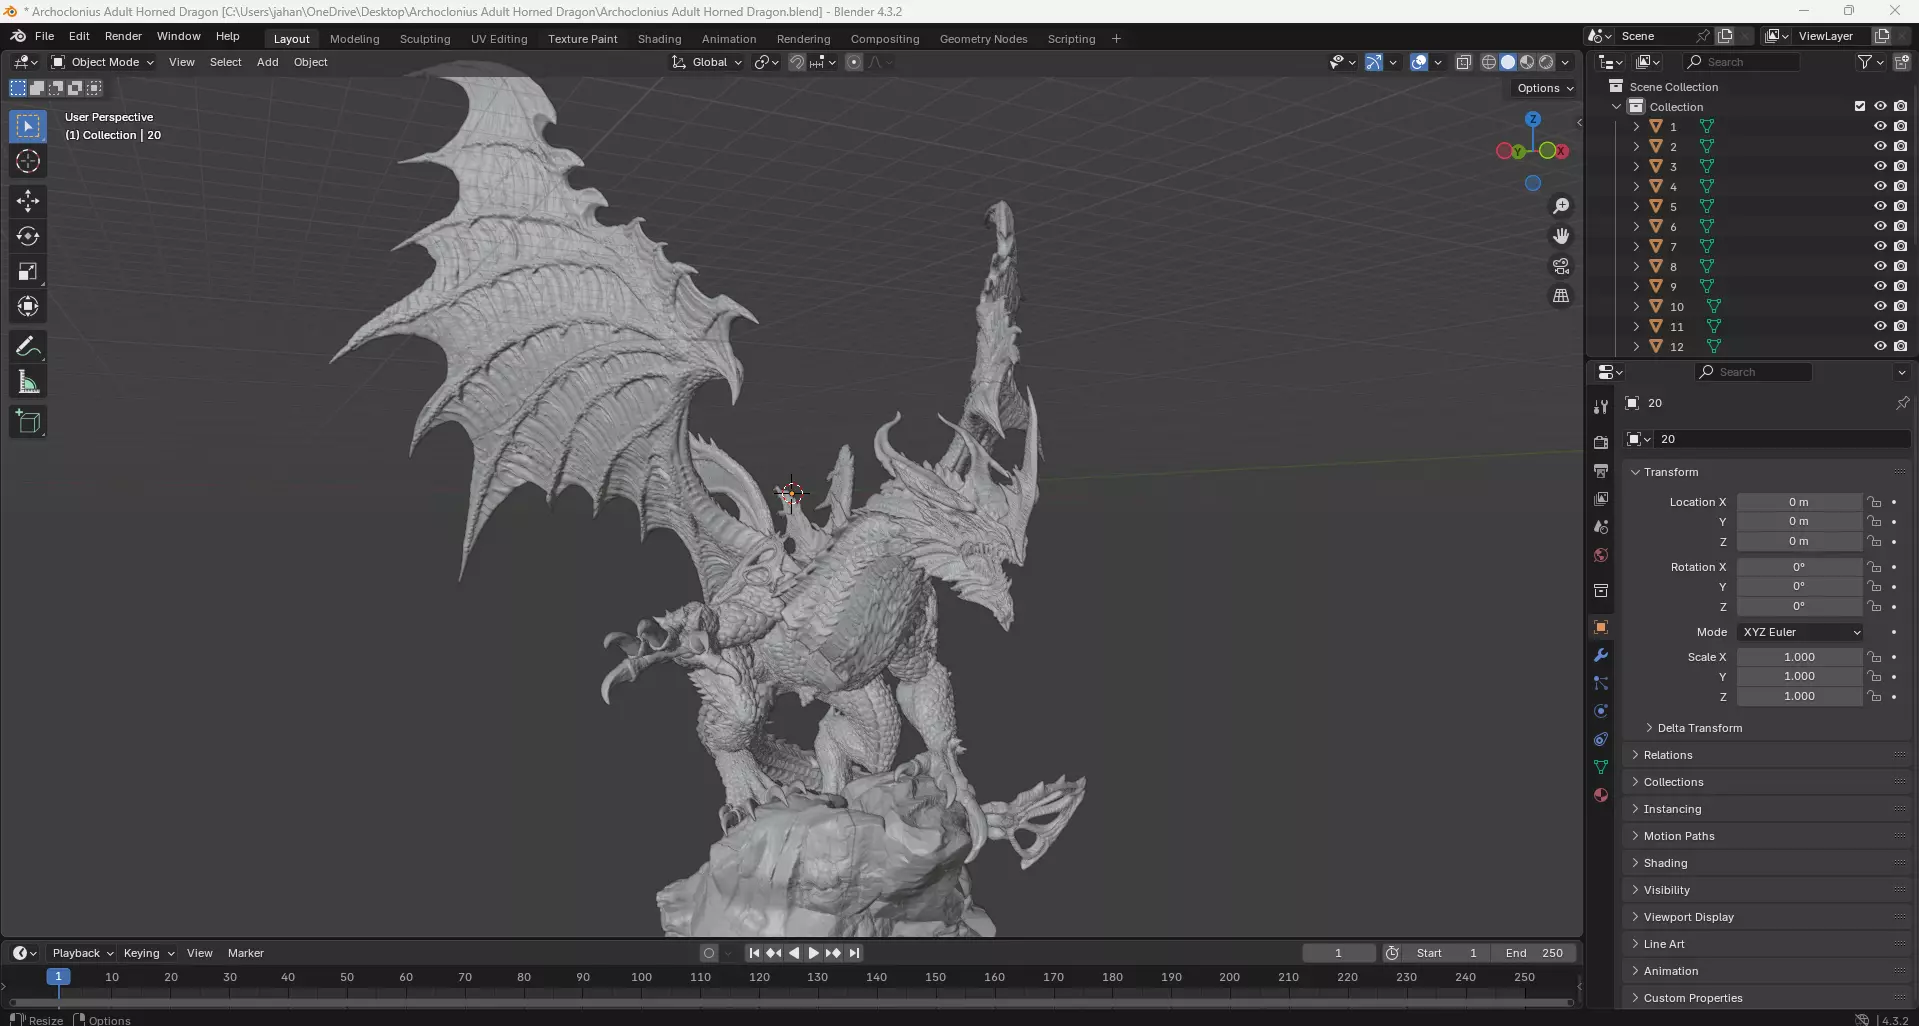This screenshot has height=1026, width=1919.
Task: Disable object 3 in renders
Action: coord(1901,166)
